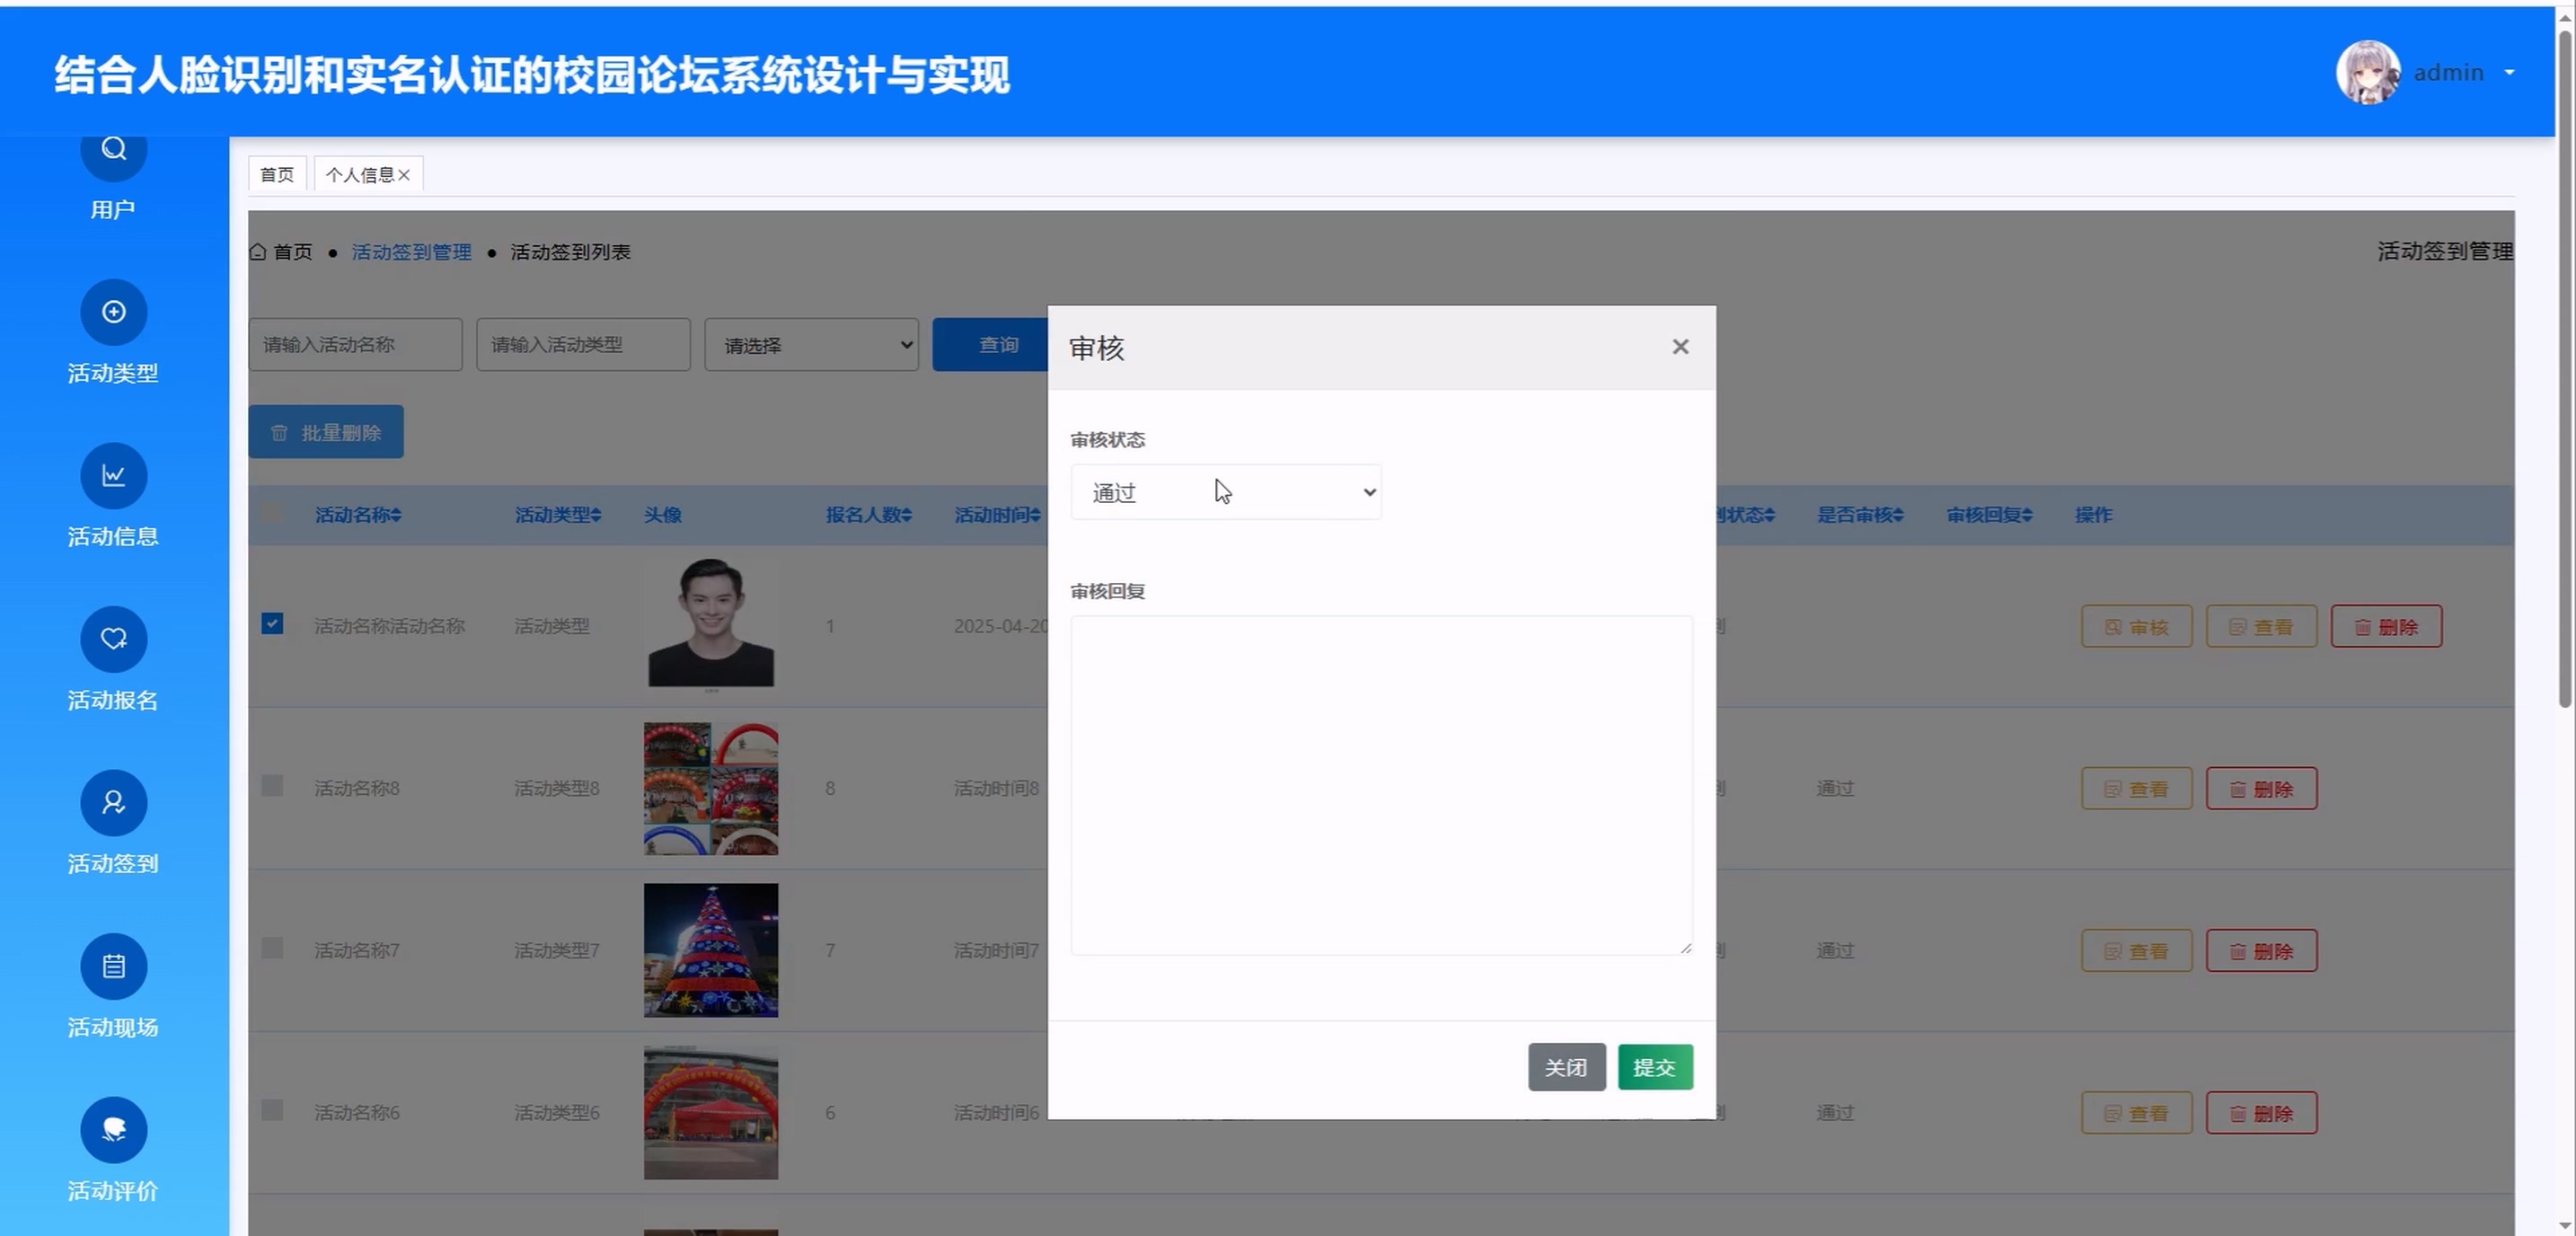Open the 请选择 filter dropdown

[x=811, y=345]
